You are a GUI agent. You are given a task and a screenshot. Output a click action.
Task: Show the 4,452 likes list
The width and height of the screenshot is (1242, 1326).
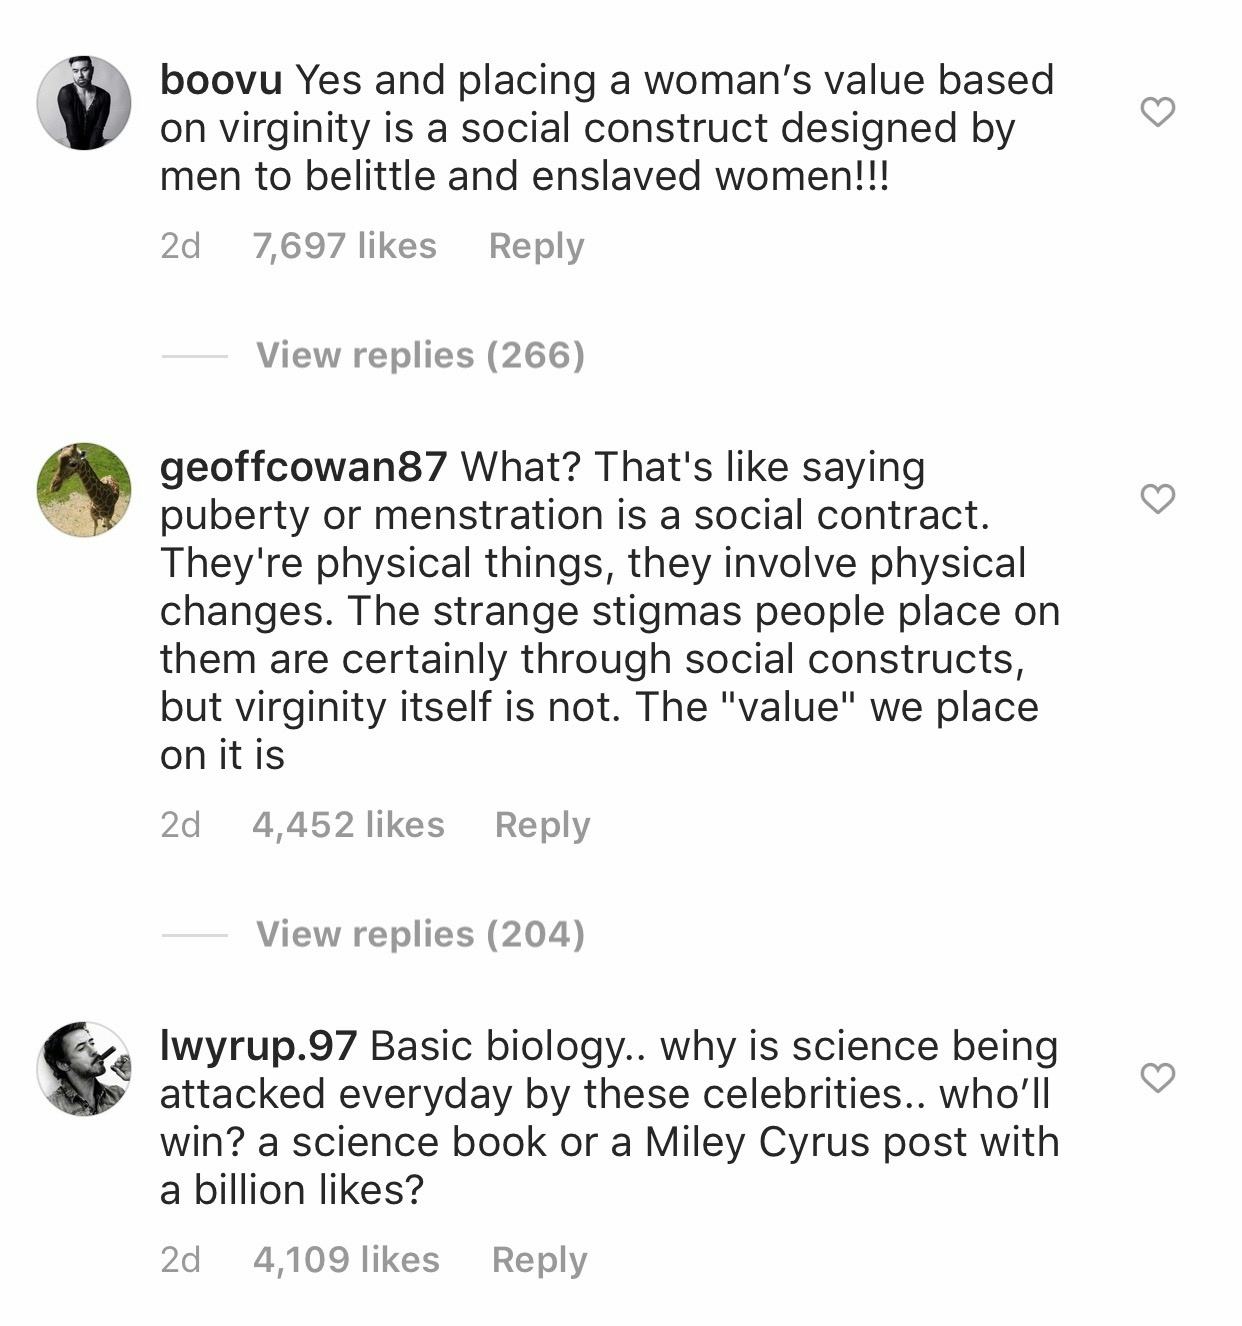click(348, 825)
